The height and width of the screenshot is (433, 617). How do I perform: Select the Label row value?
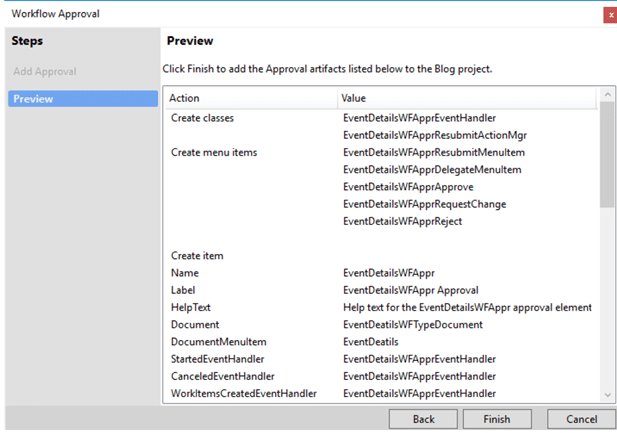[411, 290]
